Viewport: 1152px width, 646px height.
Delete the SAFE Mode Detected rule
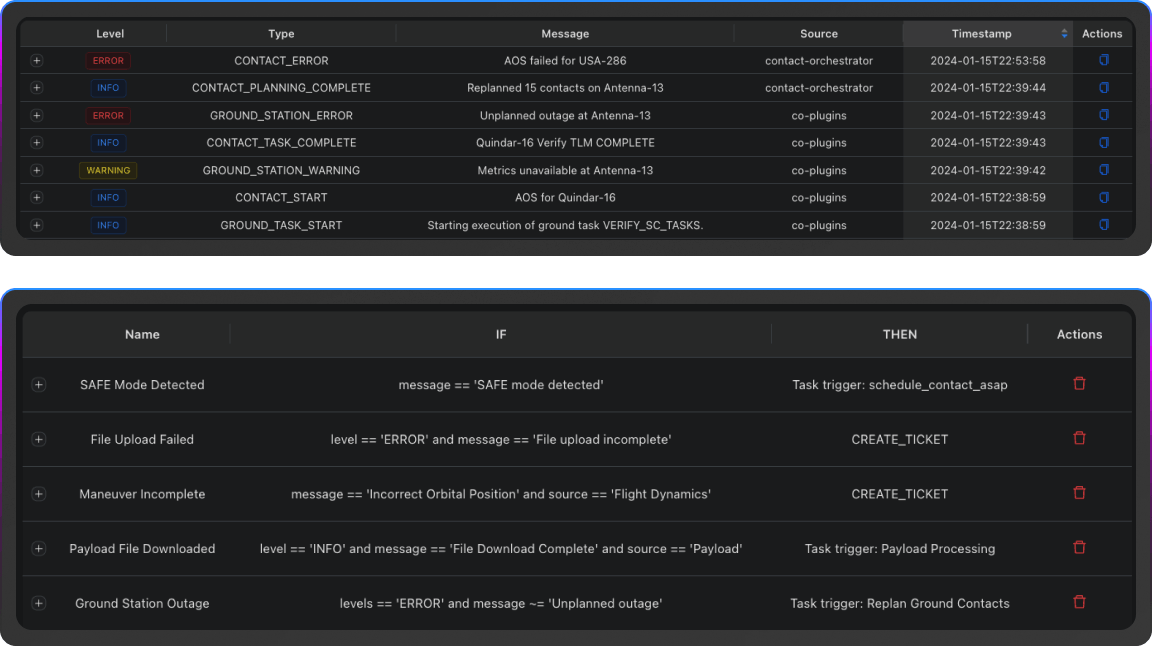[1079, 384]
